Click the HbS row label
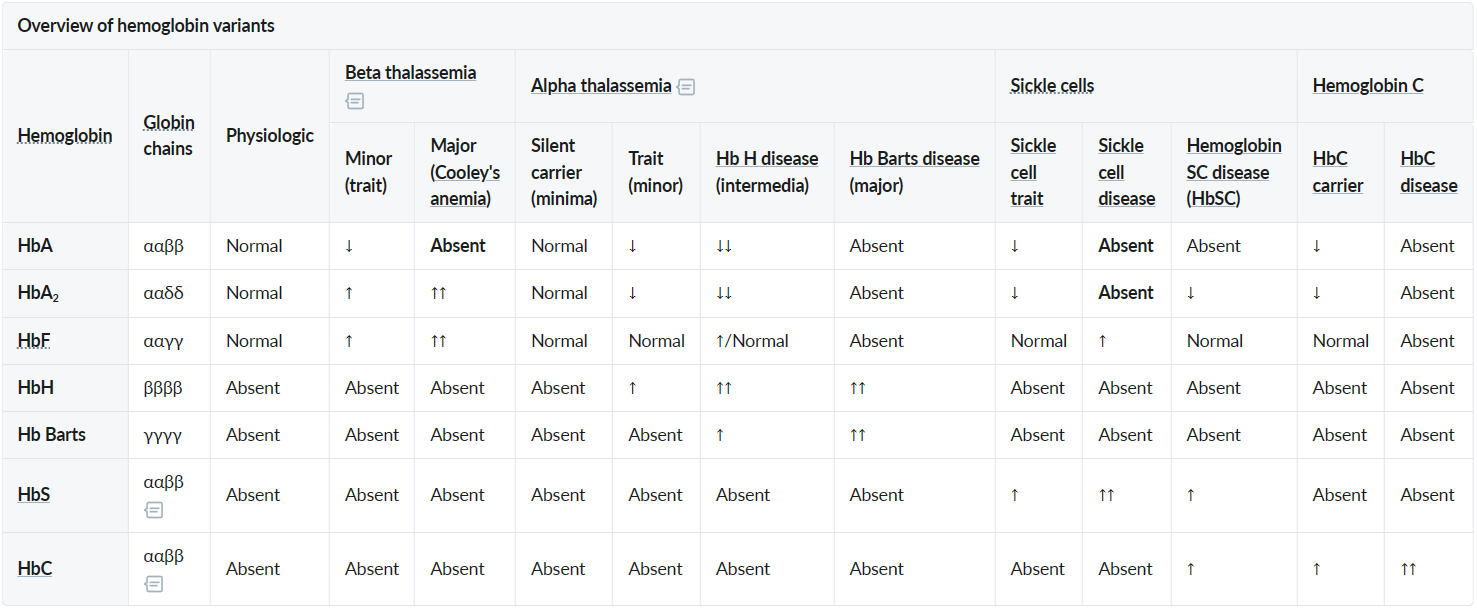 (x=34, y=495)
